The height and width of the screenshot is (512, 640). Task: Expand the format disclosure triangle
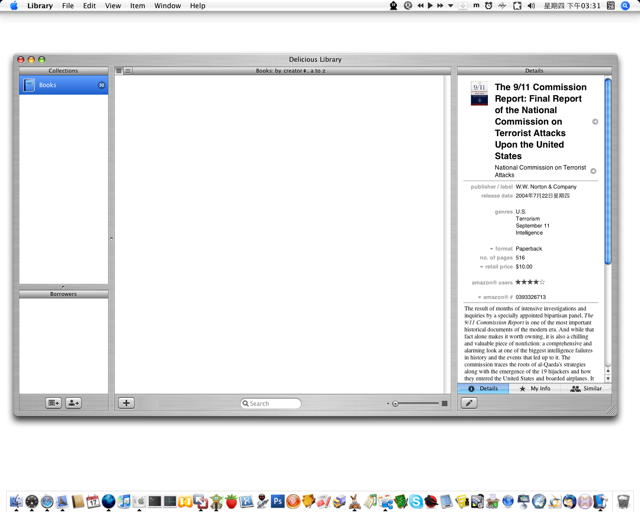tap(491, 249)
